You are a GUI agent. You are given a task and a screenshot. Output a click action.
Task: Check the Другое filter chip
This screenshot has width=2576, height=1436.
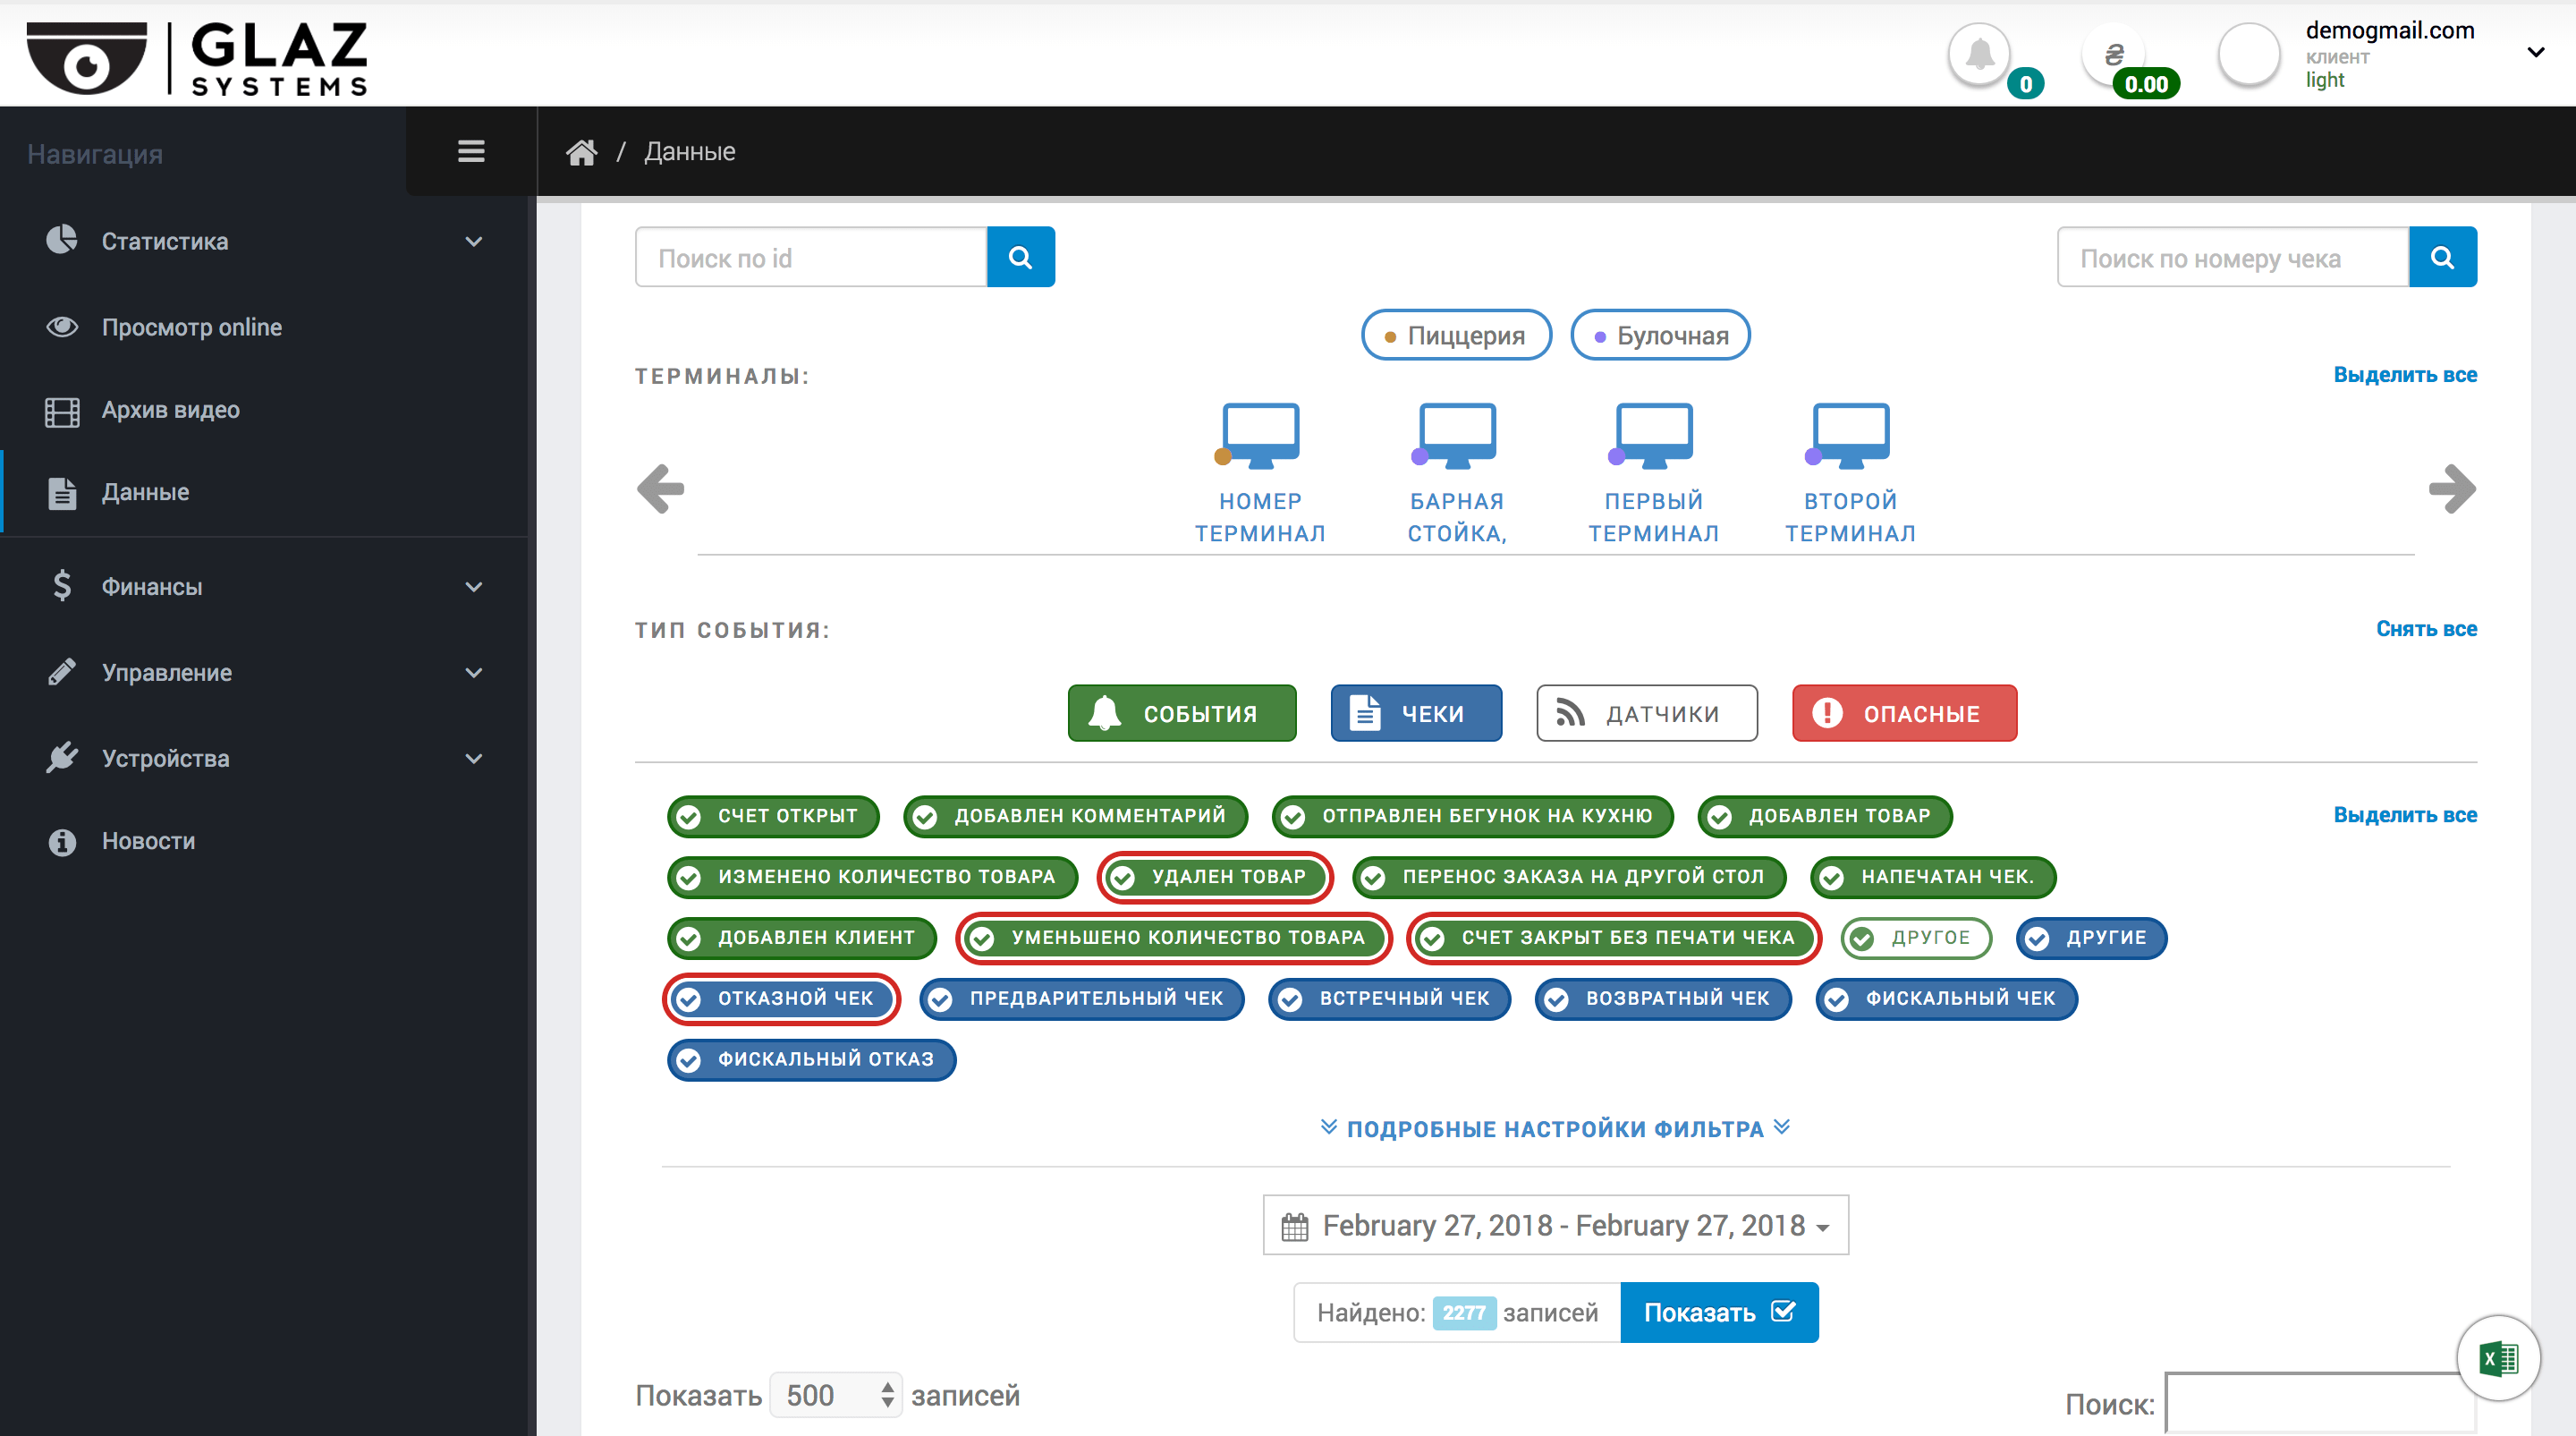tap(1915, 938)
